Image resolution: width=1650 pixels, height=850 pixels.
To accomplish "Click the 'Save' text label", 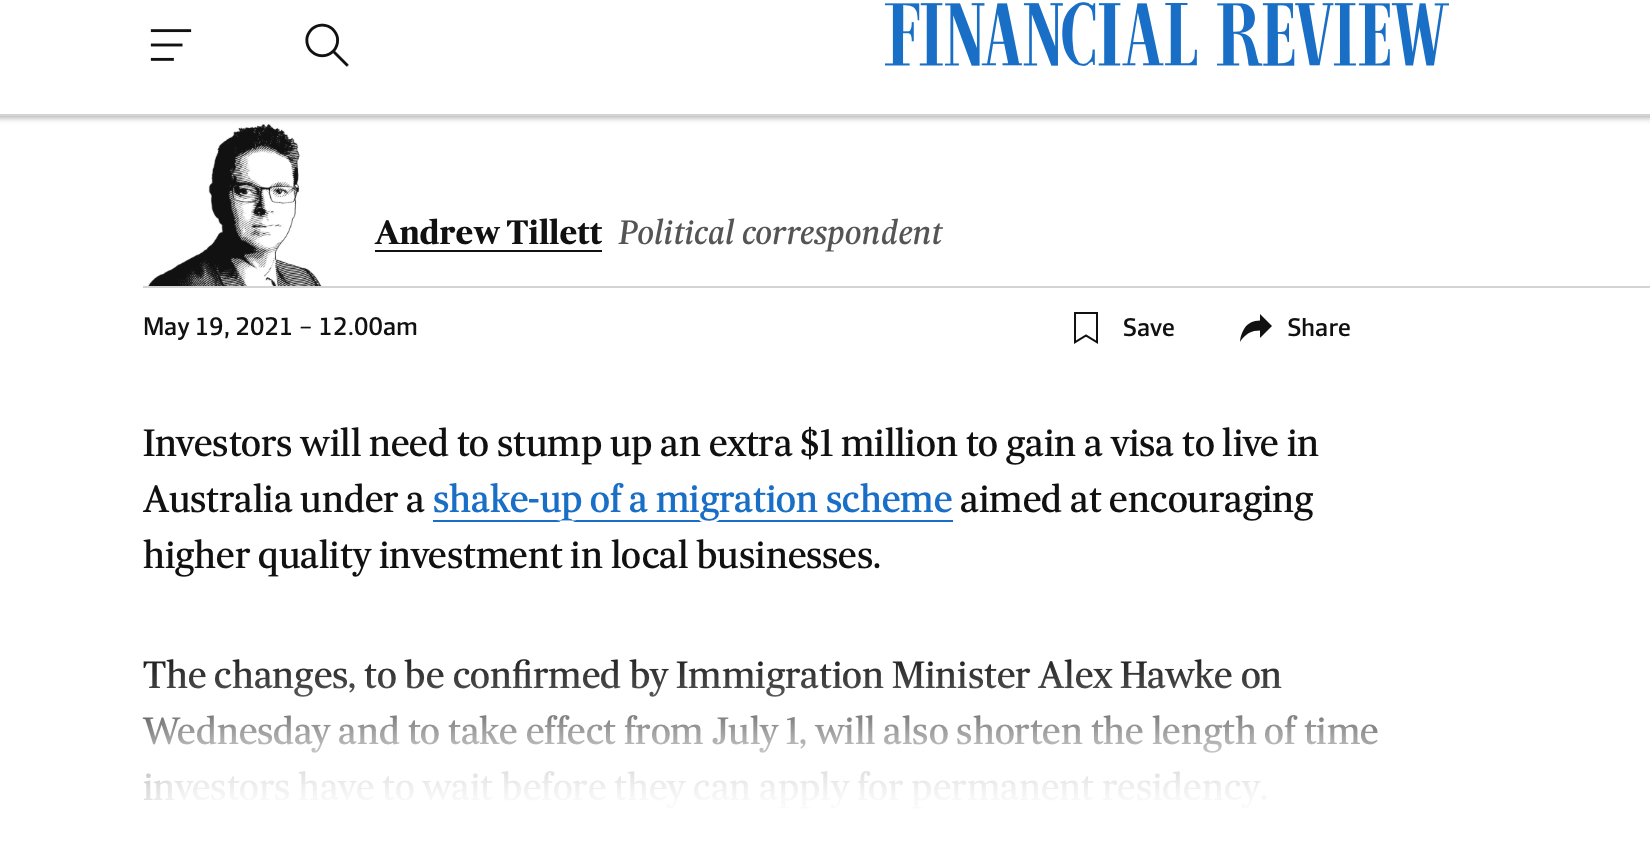I will (1148, 328).
